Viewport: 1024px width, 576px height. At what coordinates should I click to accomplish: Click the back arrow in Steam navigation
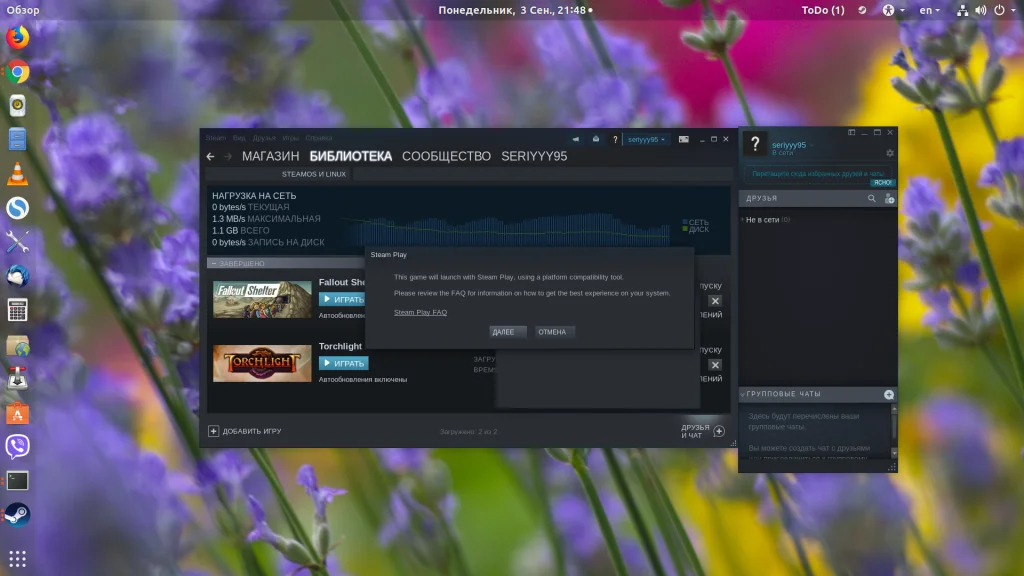[210, 157]
